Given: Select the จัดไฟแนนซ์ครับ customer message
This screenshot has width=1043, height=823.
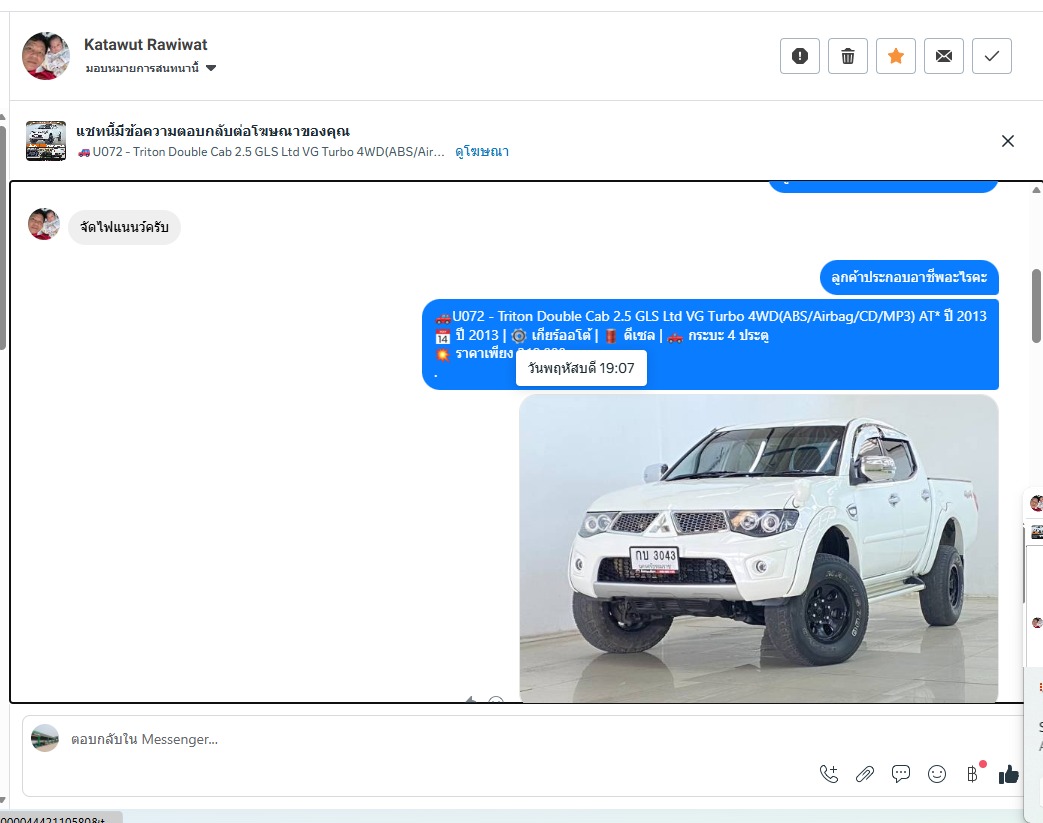Looking at the screenshot, I should coord(124,227).
